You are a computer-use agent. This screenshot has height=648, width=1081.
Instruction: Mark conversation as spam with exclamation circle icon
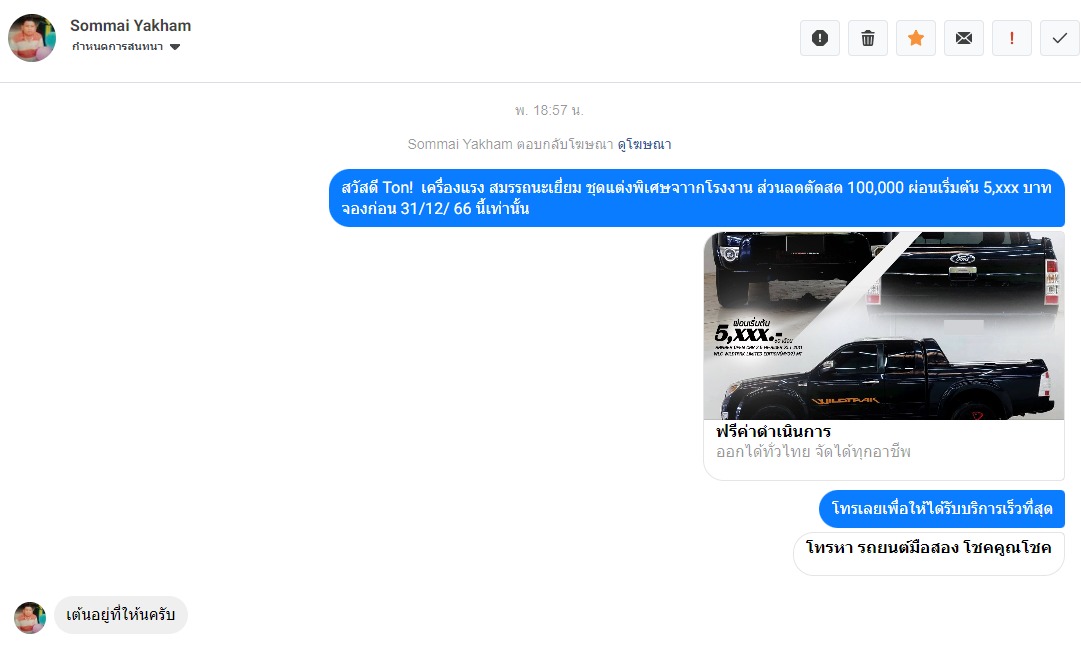click(820, 38)
